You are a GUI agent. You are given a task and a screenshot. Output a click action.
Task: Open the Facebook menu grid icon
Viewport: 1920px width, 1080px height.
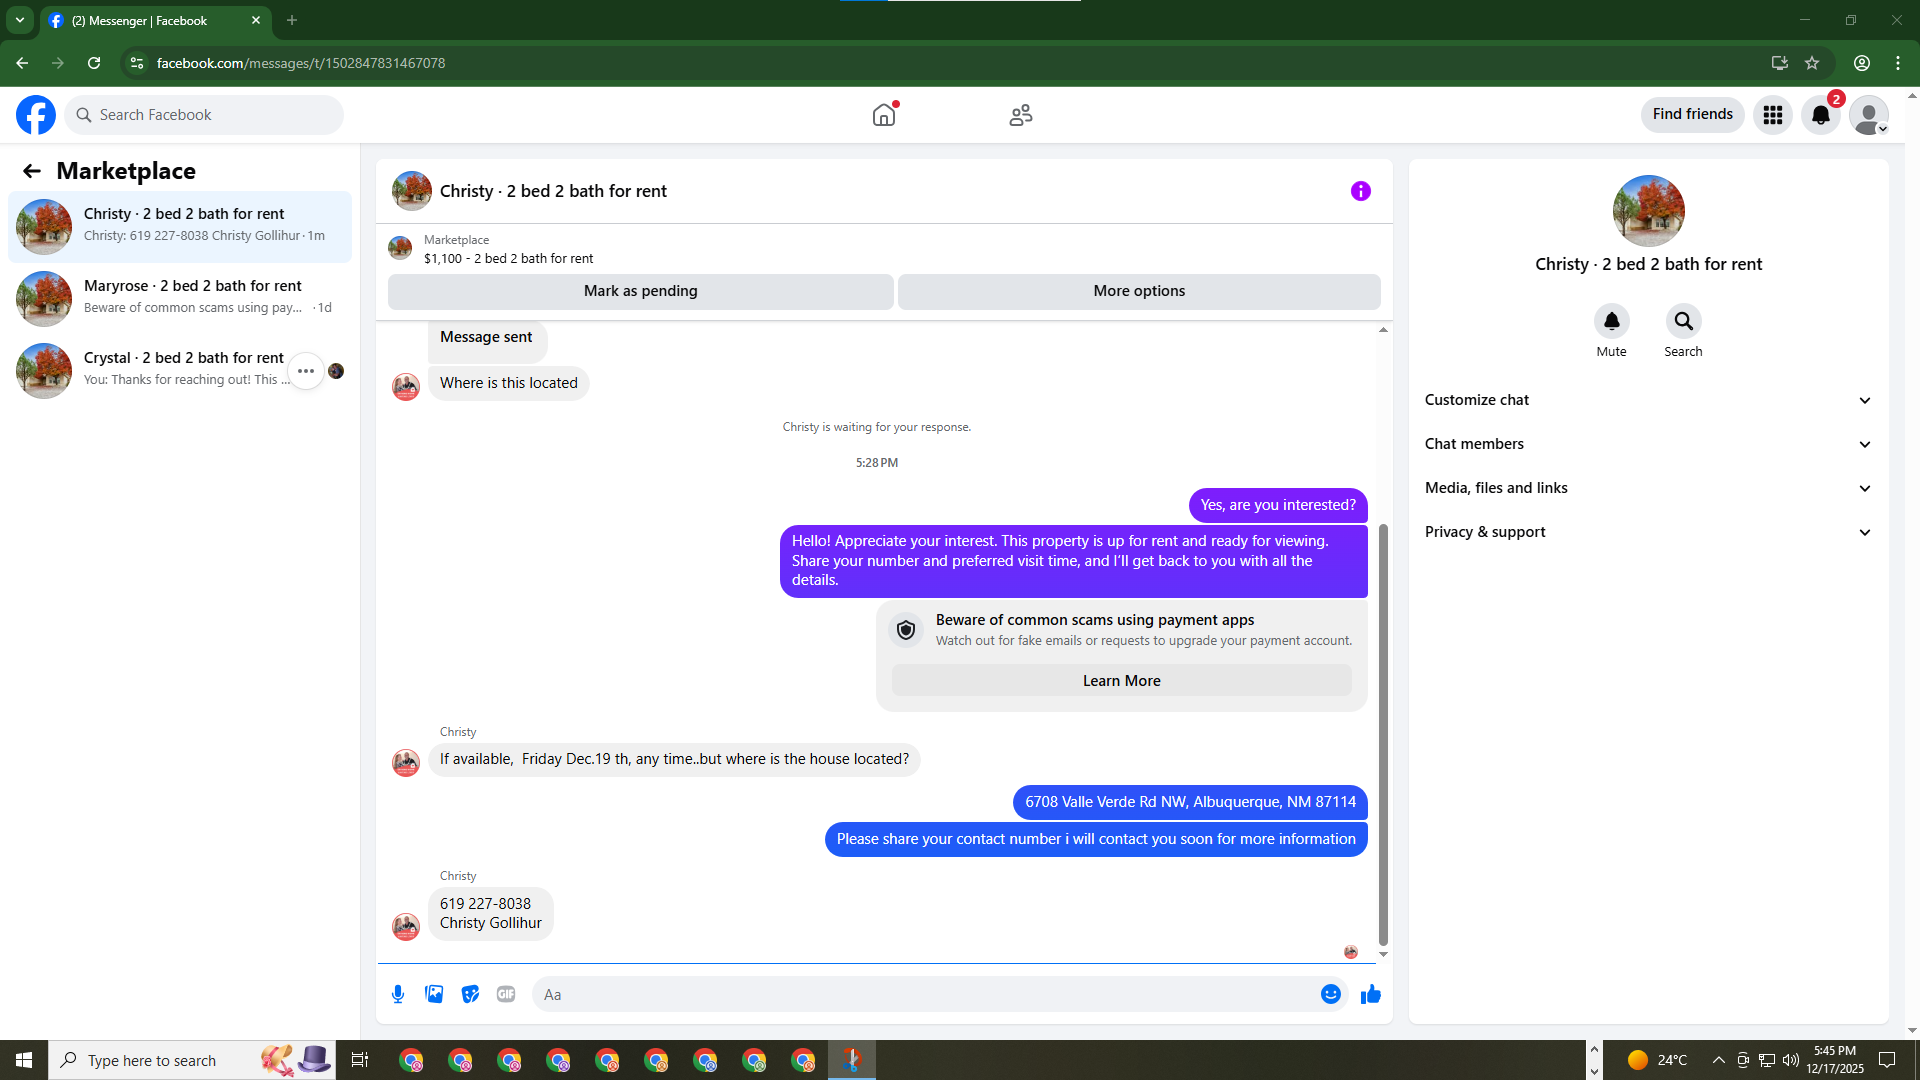pos(1772,115)
